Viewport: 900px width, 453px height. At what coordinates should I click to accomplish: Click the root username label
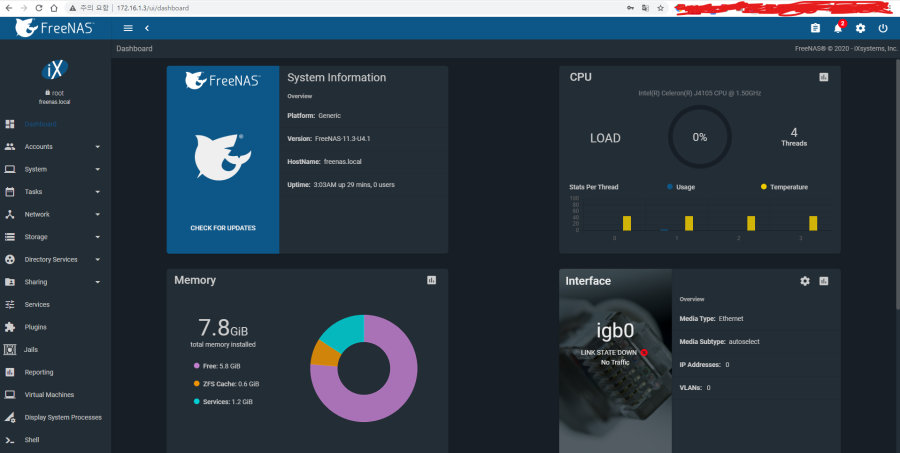(x=57, y=93)
